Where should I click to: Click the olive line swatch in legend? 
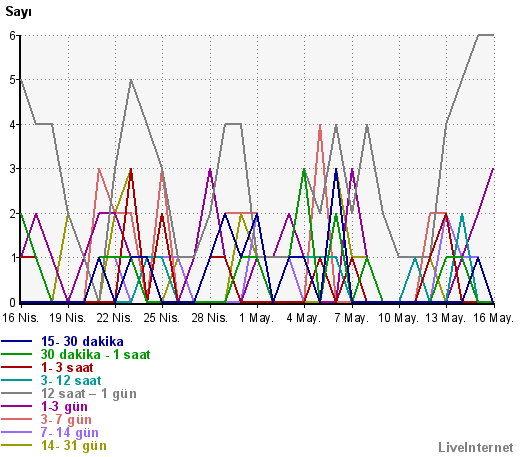point(17,445)
